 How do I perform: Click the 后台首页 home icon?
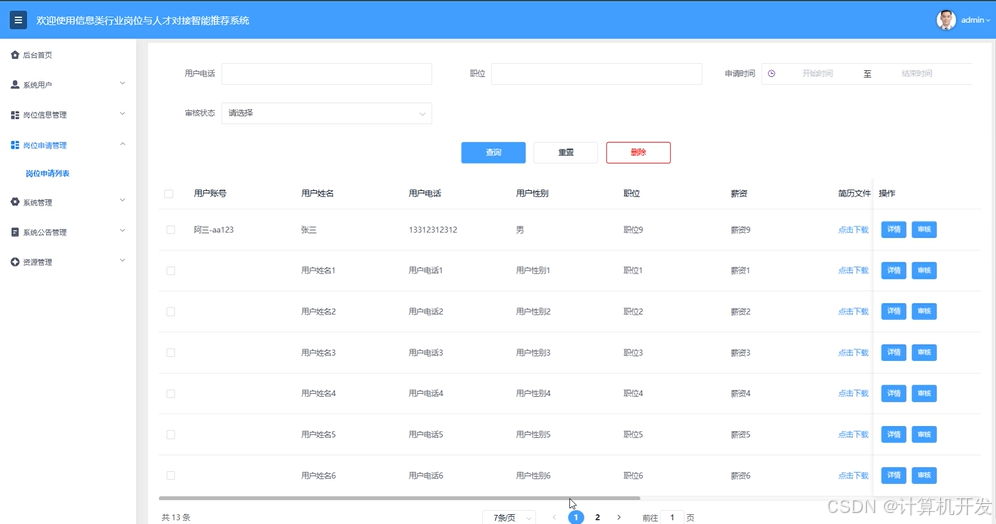[15, 55]
